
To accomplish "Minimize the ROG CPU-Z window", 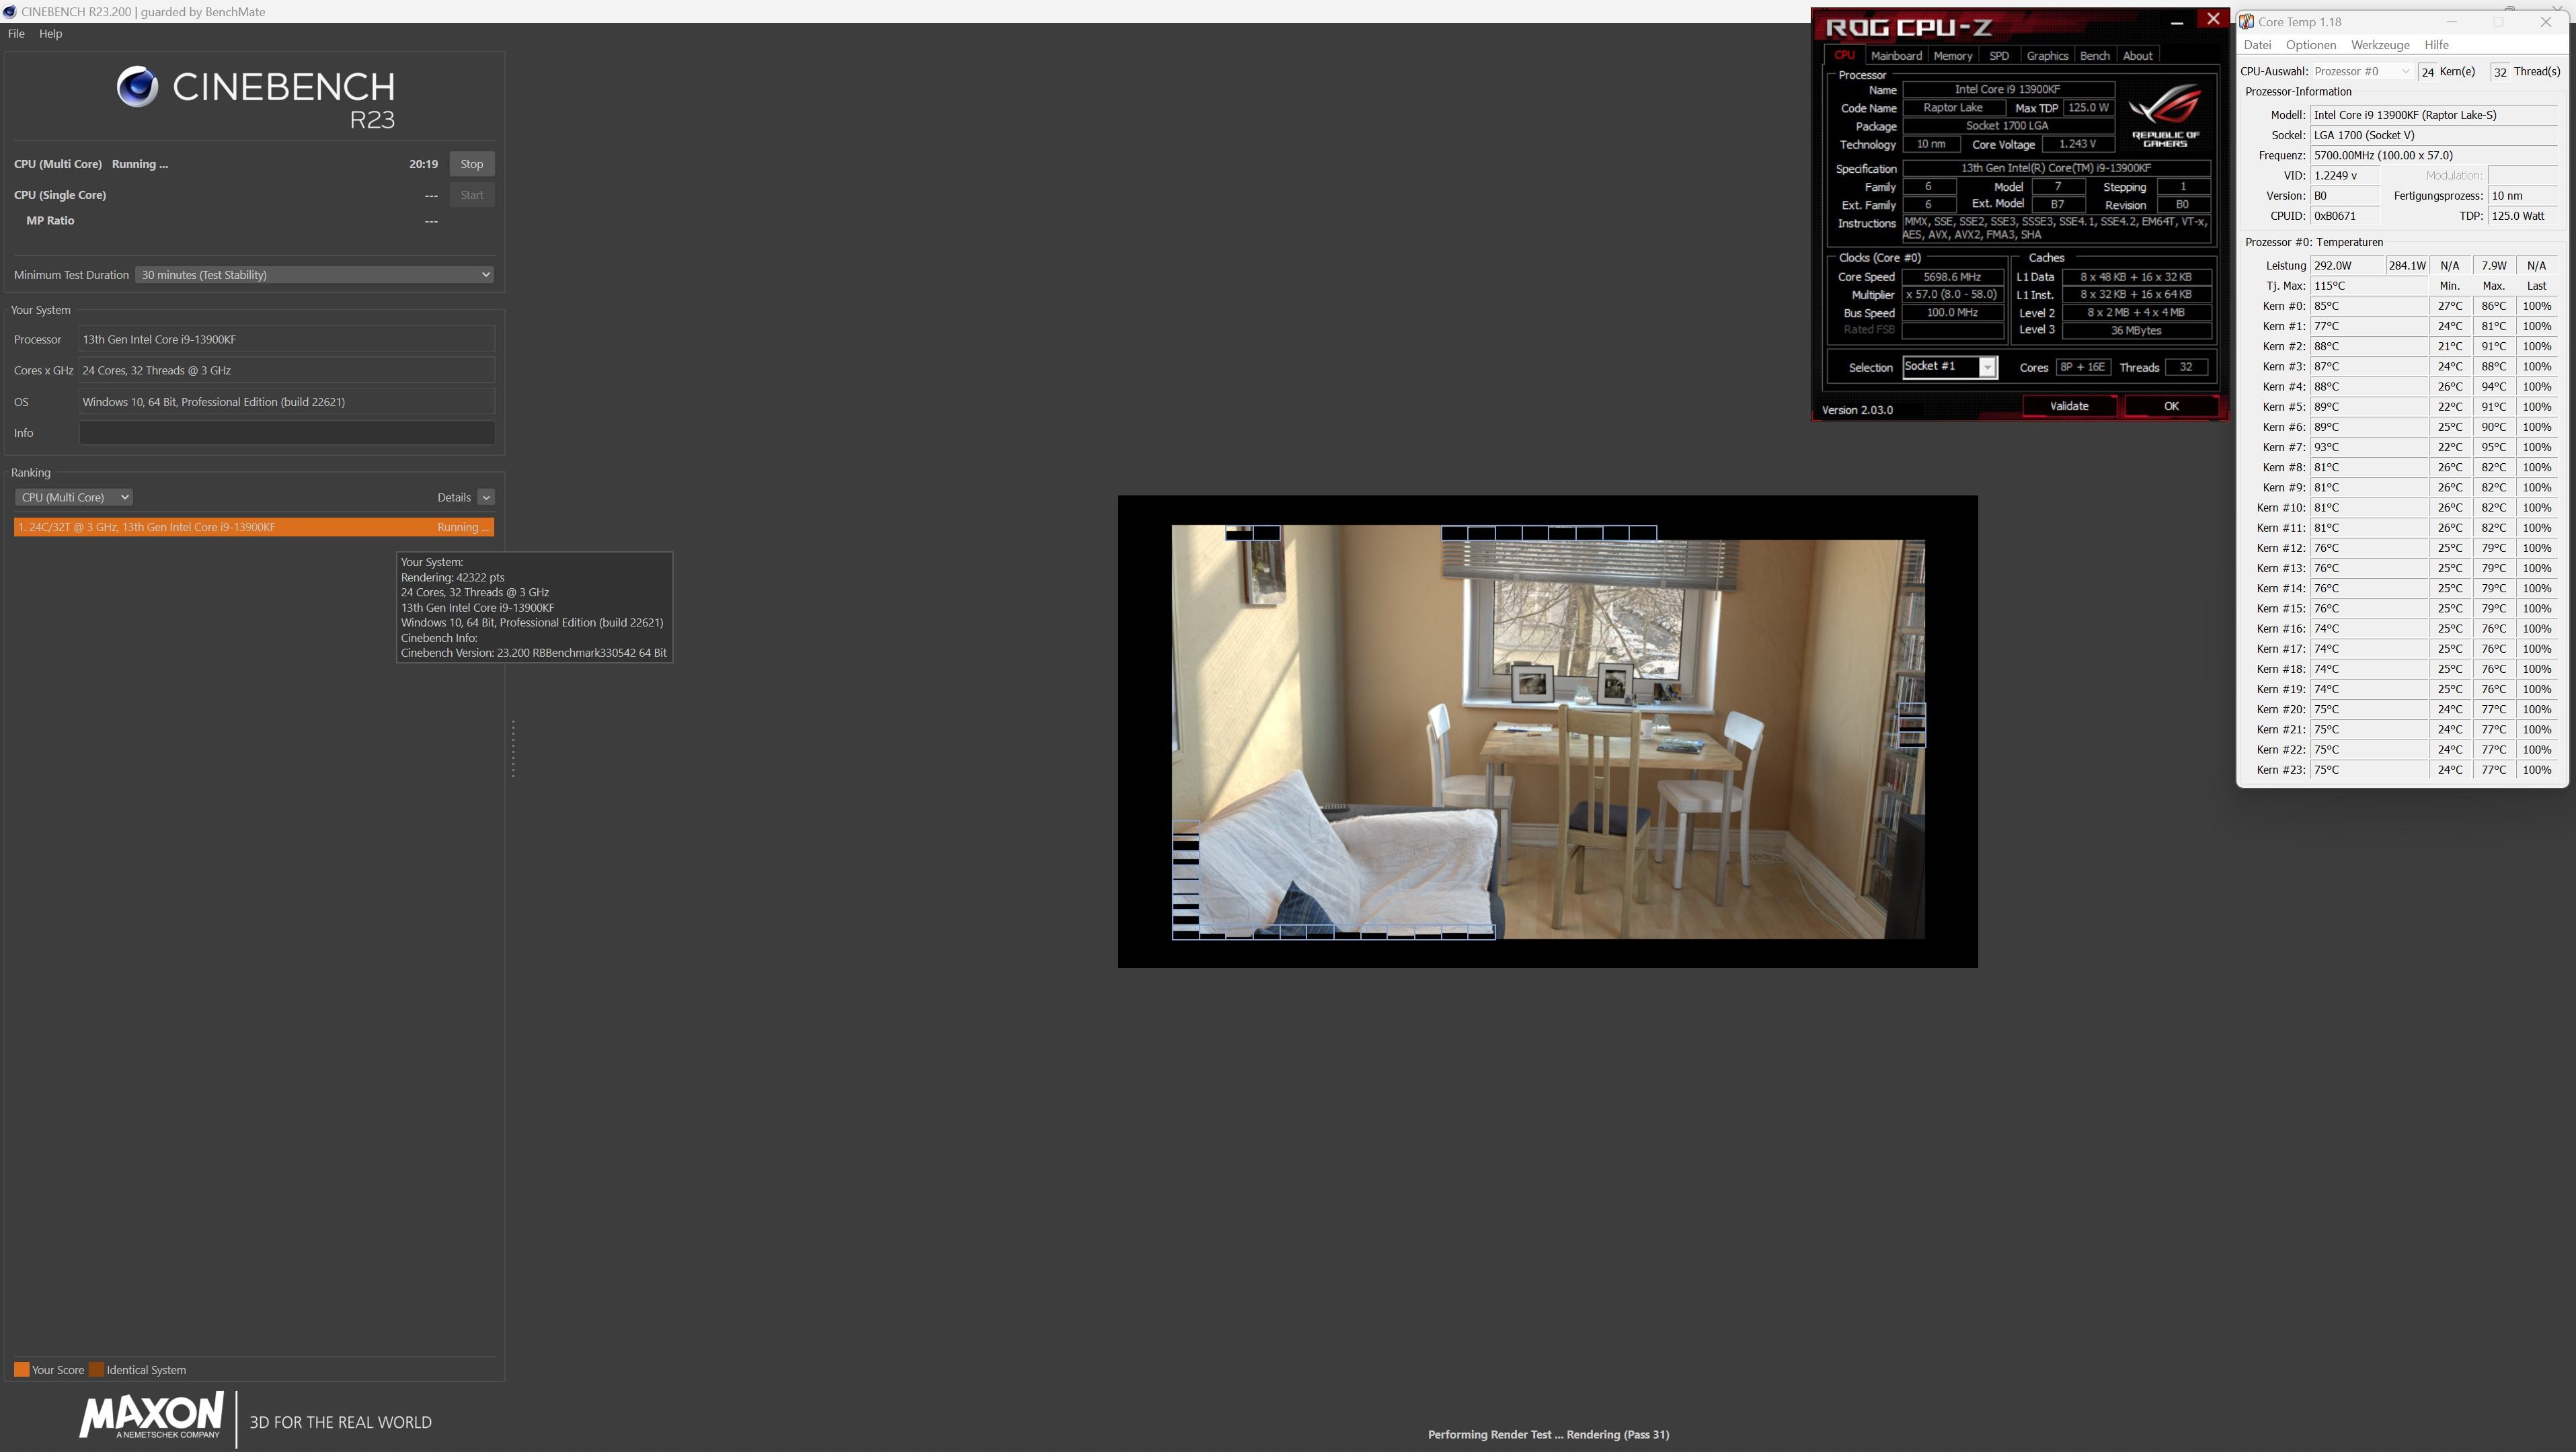I will click(2176, 21).
